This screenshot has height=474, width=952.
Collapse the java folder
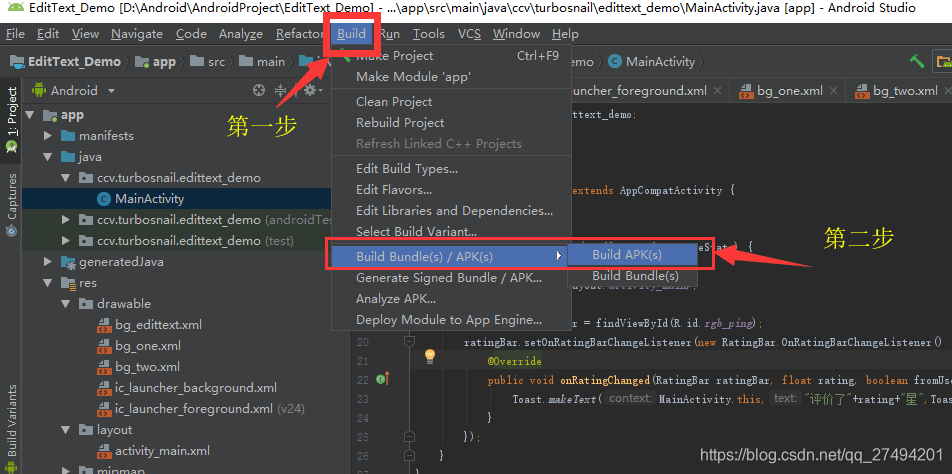click(x=48, y=157)
